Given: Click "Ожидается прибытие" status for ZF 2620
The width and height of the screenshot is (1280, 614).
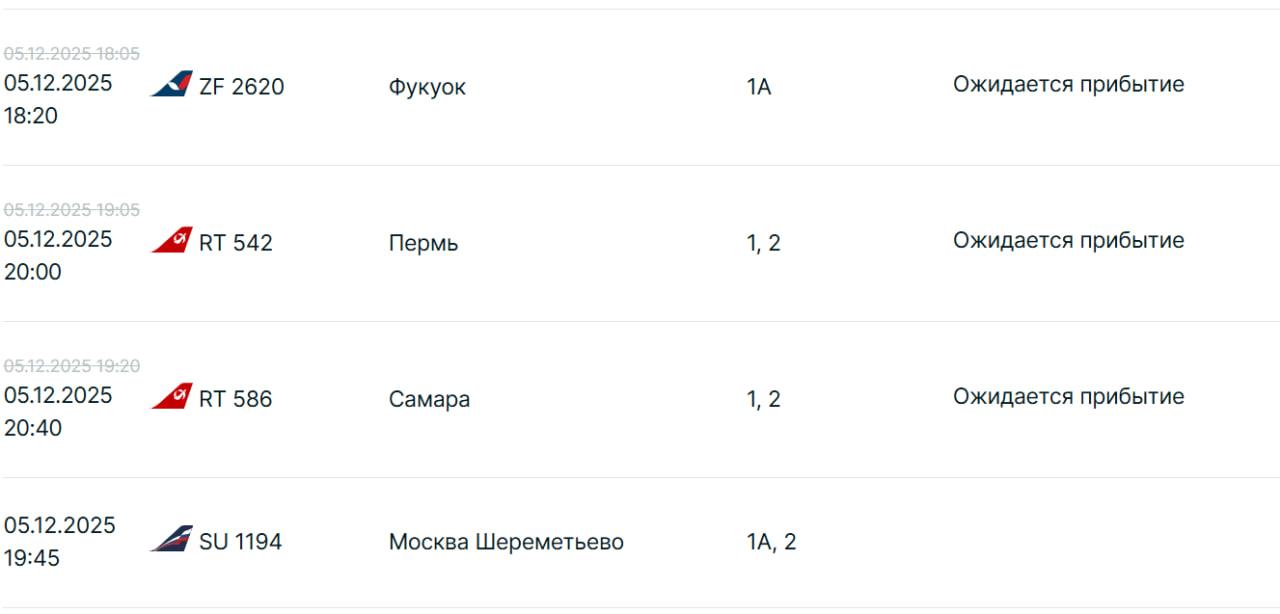Looking at the screenshot, I should point(1068,84).
